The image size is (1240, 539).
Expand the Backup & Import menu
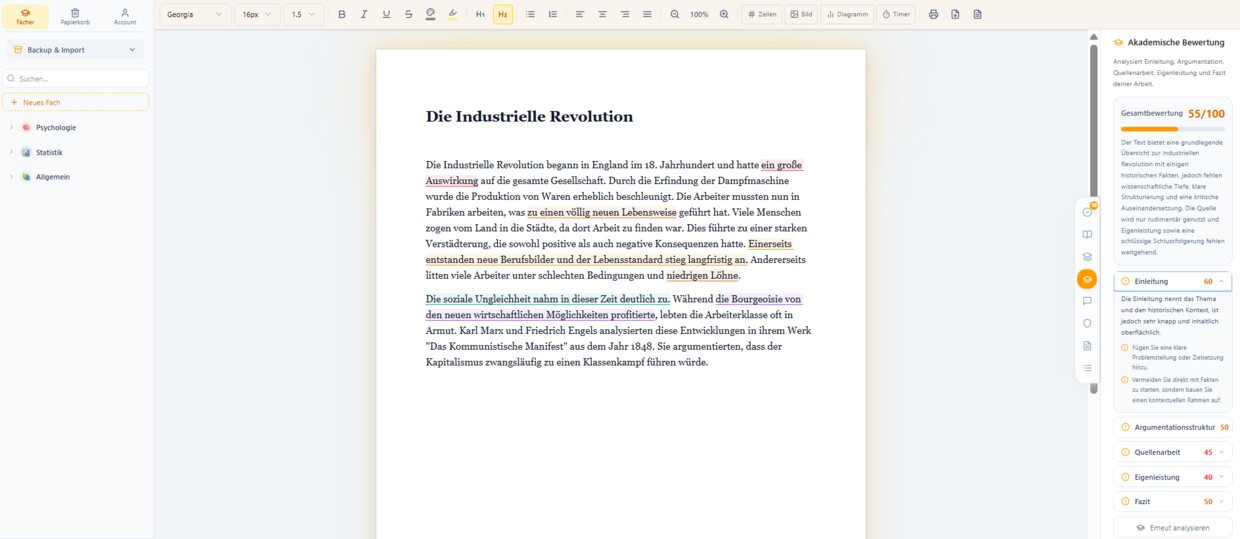(x=75, y=49)
